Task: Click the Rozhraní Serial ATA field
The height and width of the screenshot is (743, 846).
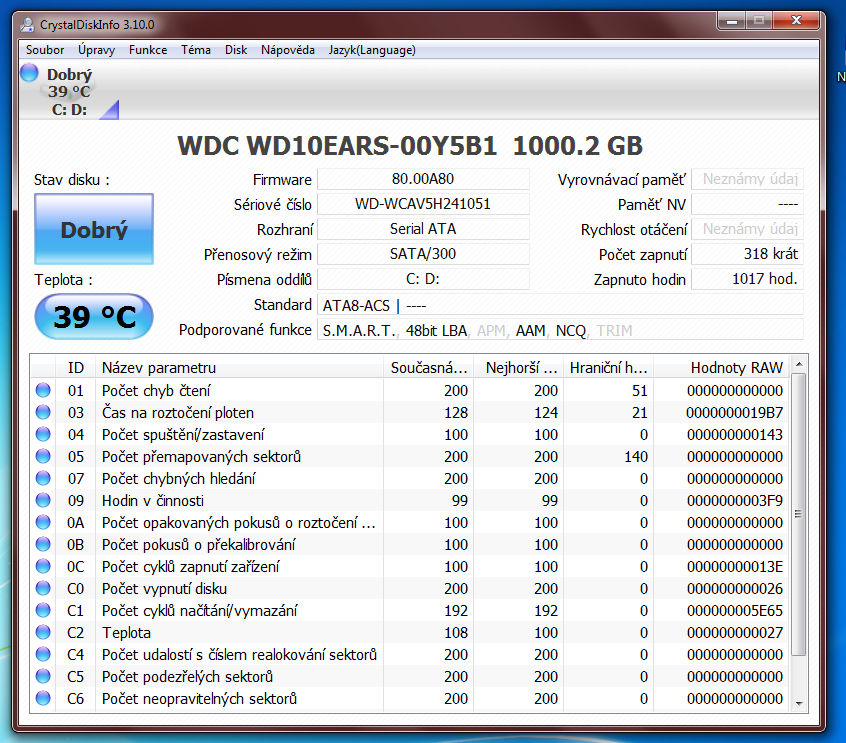Action: click(x=423, y=229)
